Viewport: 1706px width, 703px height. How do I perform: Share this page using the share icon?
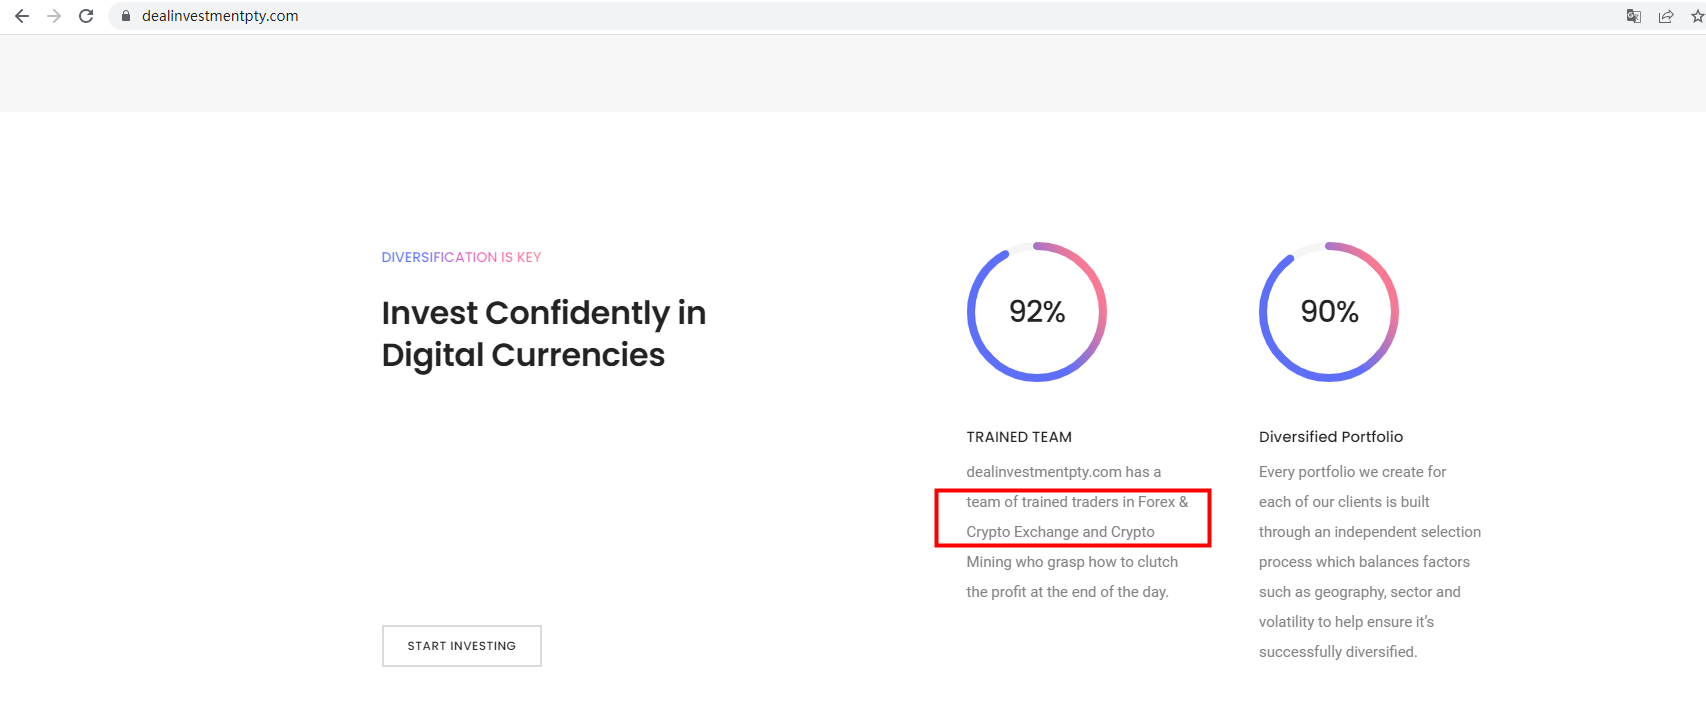click(1666, 16)
